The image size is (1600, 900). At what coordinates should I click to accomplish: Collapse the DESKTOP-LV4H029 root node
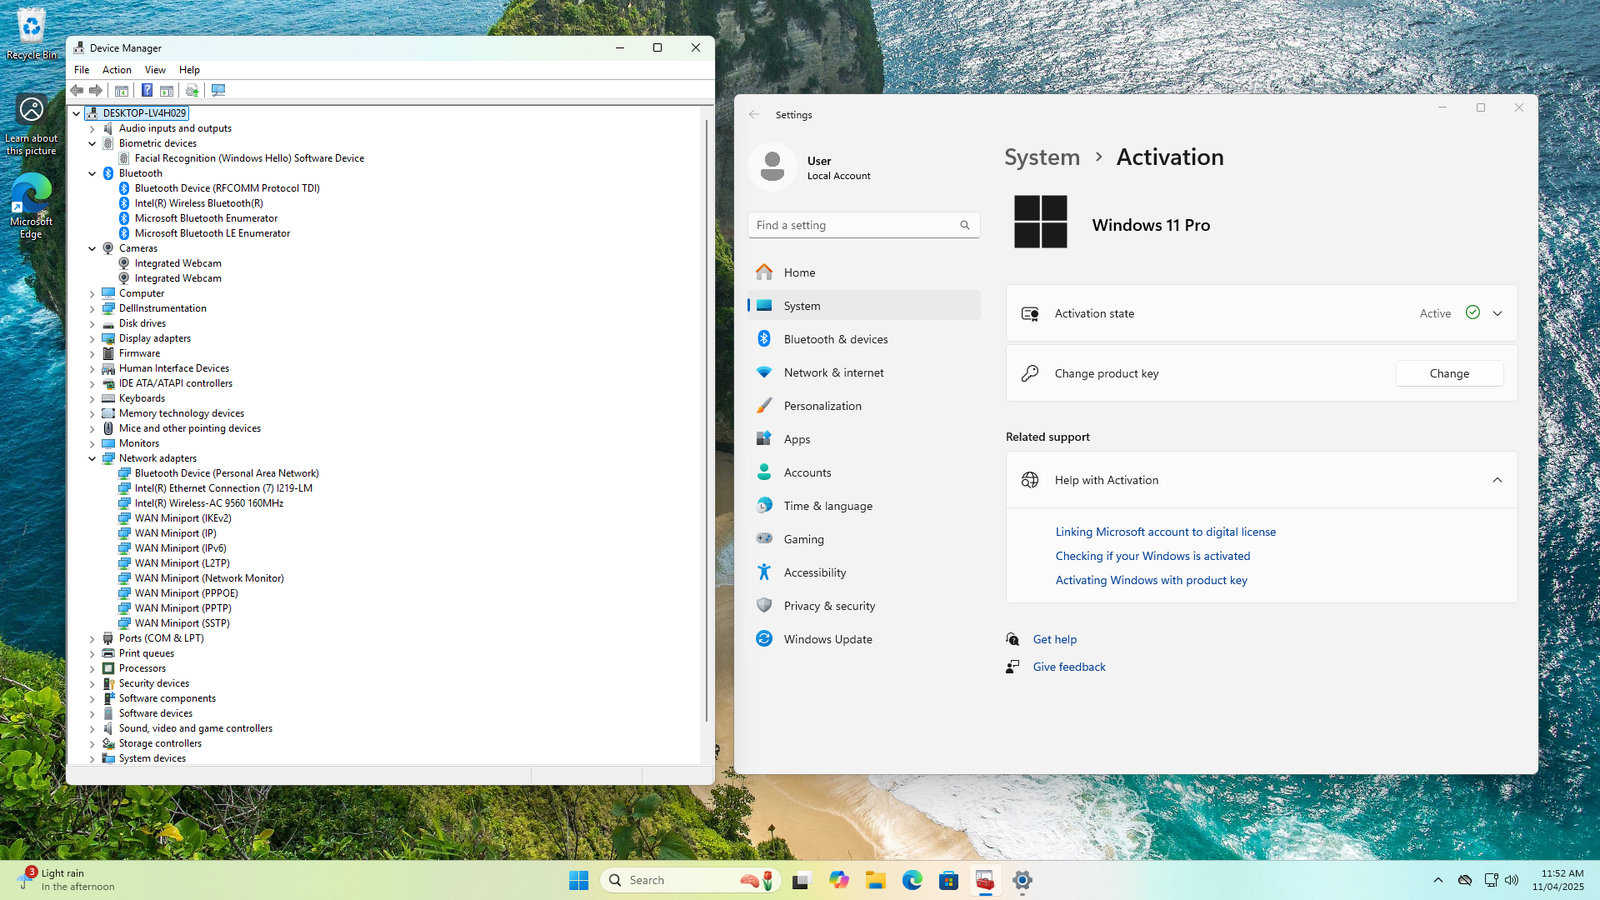(76, 114)
